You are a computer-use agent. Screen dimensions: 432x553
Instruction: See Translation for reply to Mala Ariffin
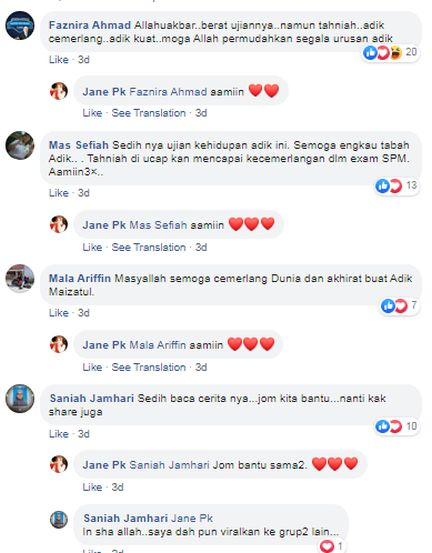click(148, 367)
